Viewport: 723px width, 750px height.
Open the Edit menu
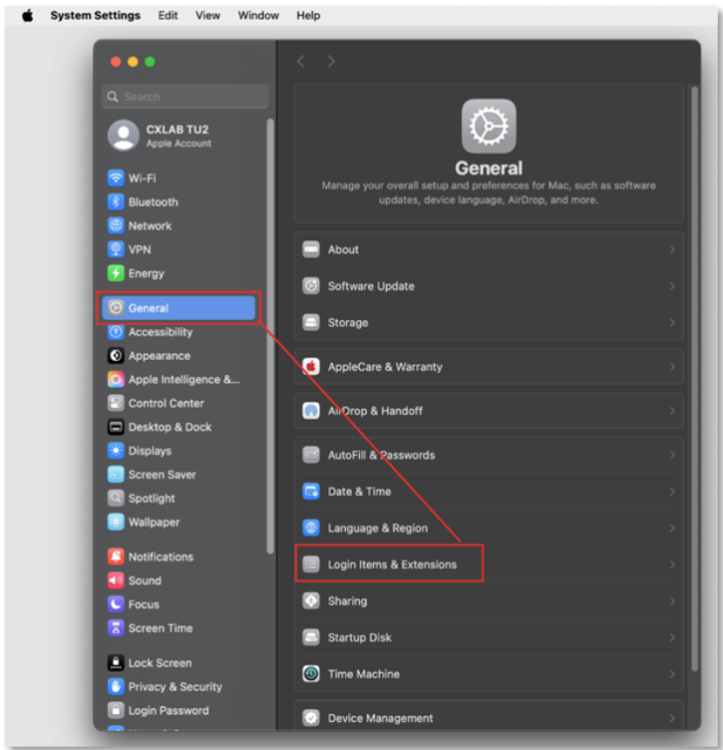coord(168,16)
